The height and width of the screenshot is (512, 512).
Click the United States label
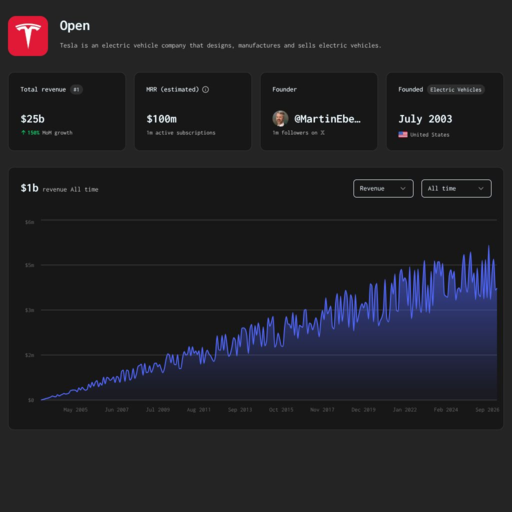click(430, 135)
